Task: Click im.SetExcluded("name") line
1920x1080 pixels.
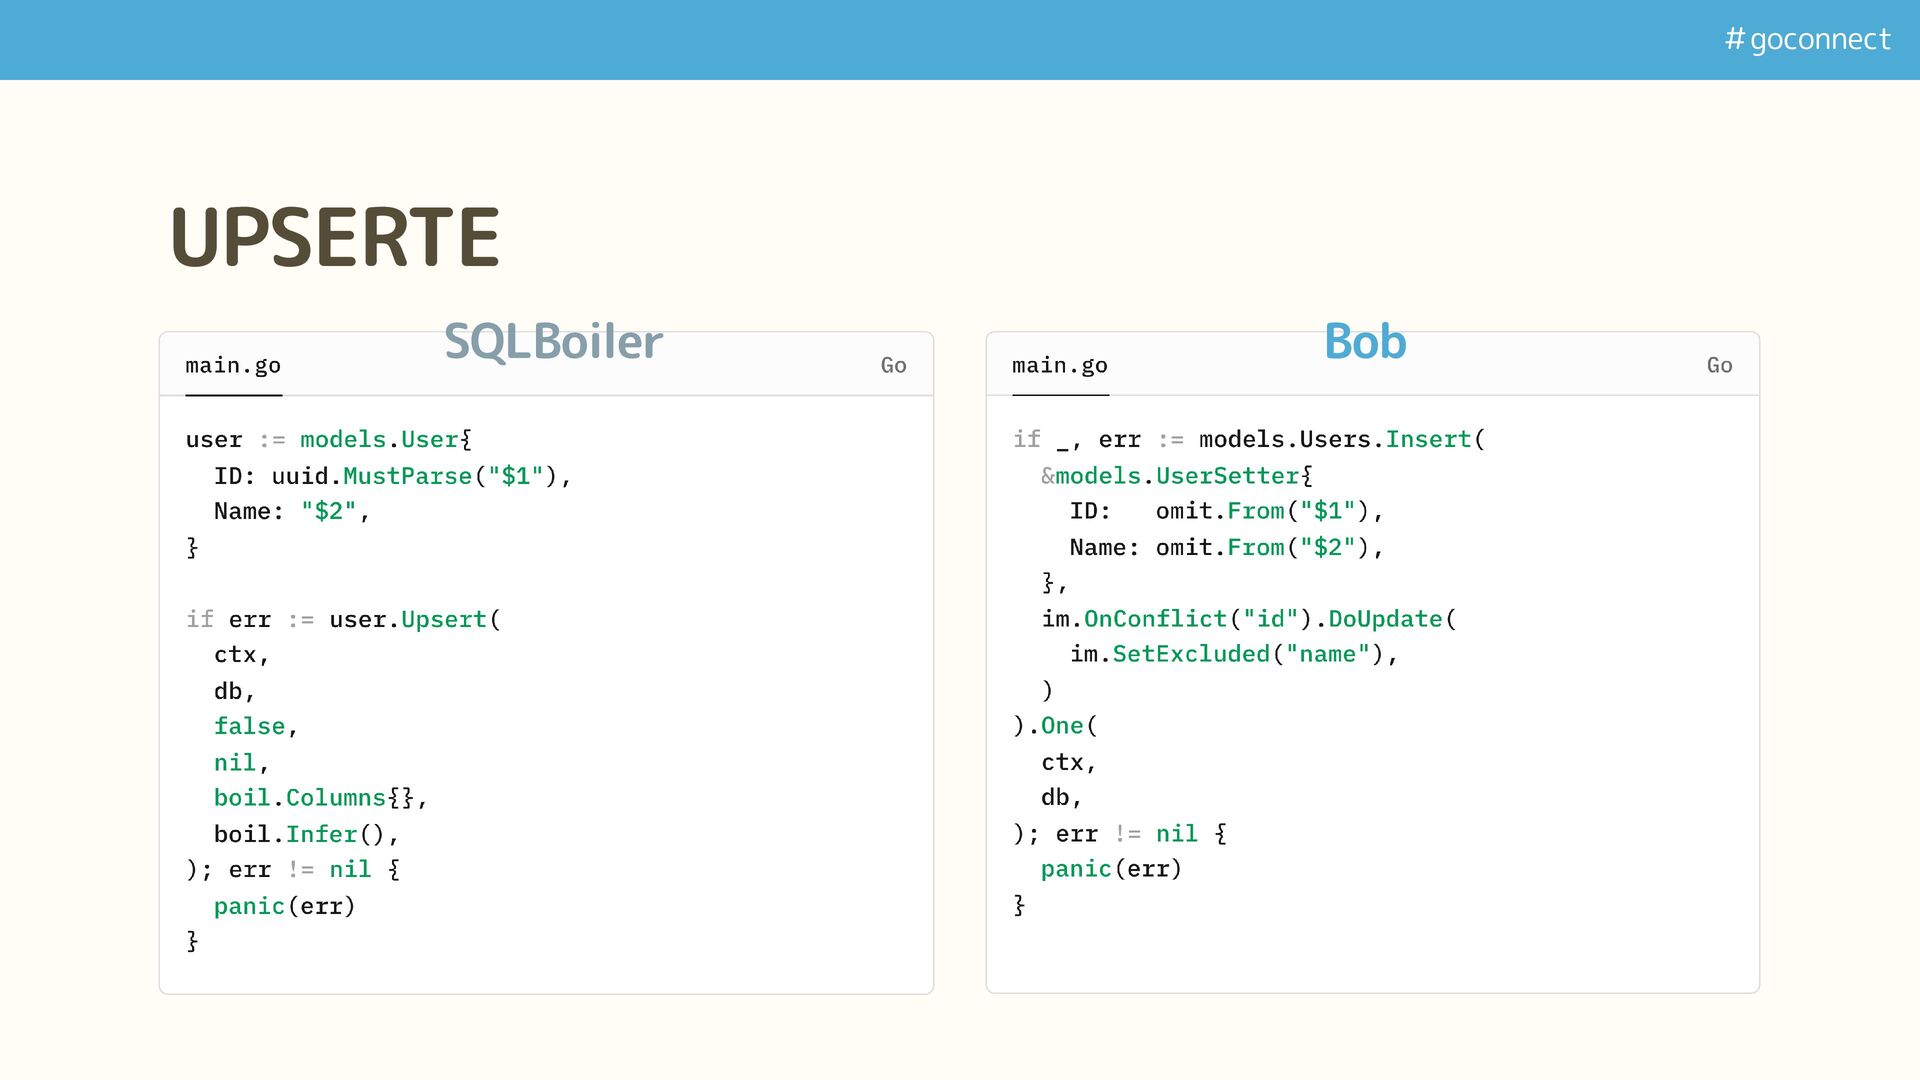Action: (x=1227, y=654)
